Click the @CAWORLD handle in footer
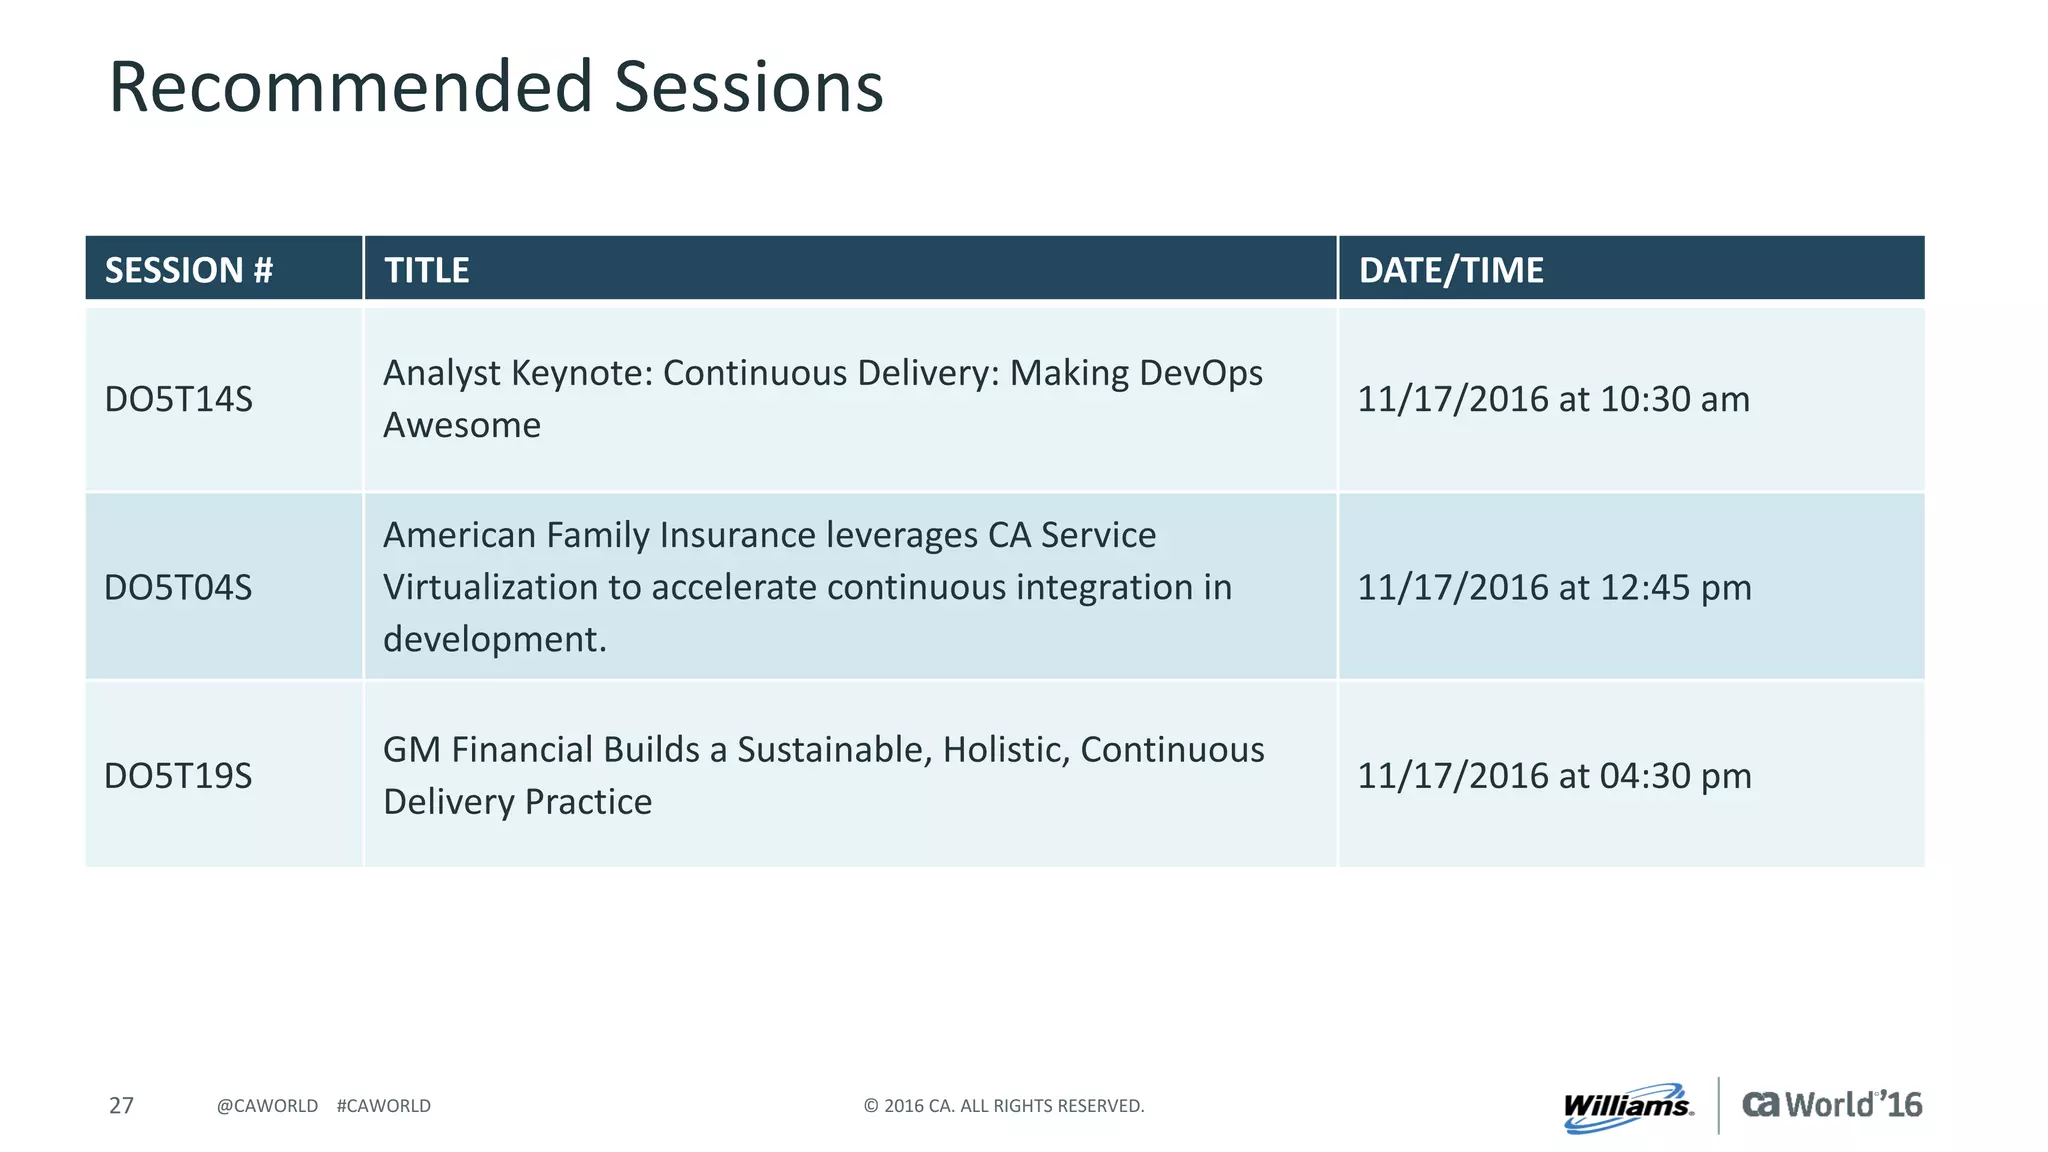2048x1152 pixels. [267, 1105]
